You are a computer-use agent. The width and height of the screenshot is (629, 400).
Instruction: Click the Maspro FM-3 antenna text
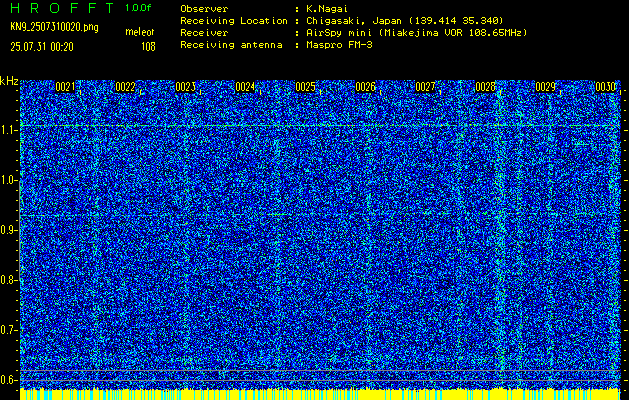(x=339, y=45)
